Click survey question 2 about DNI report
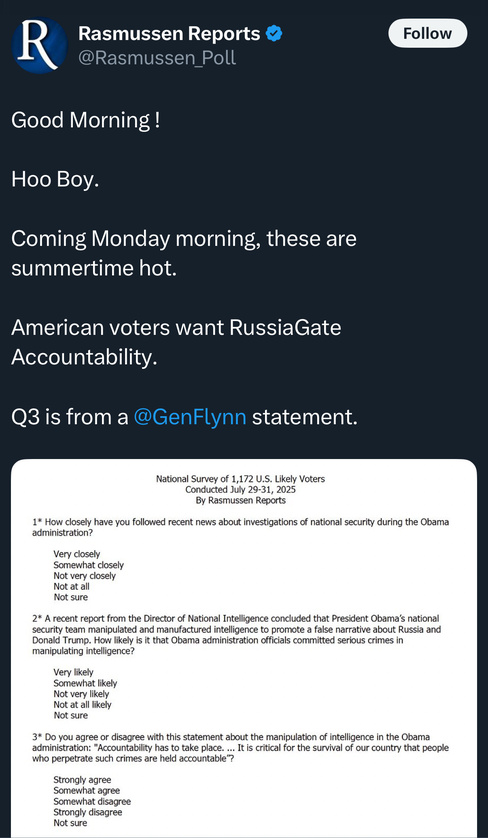Viewport: 488px width, 838px height. [x=237, y=635]
